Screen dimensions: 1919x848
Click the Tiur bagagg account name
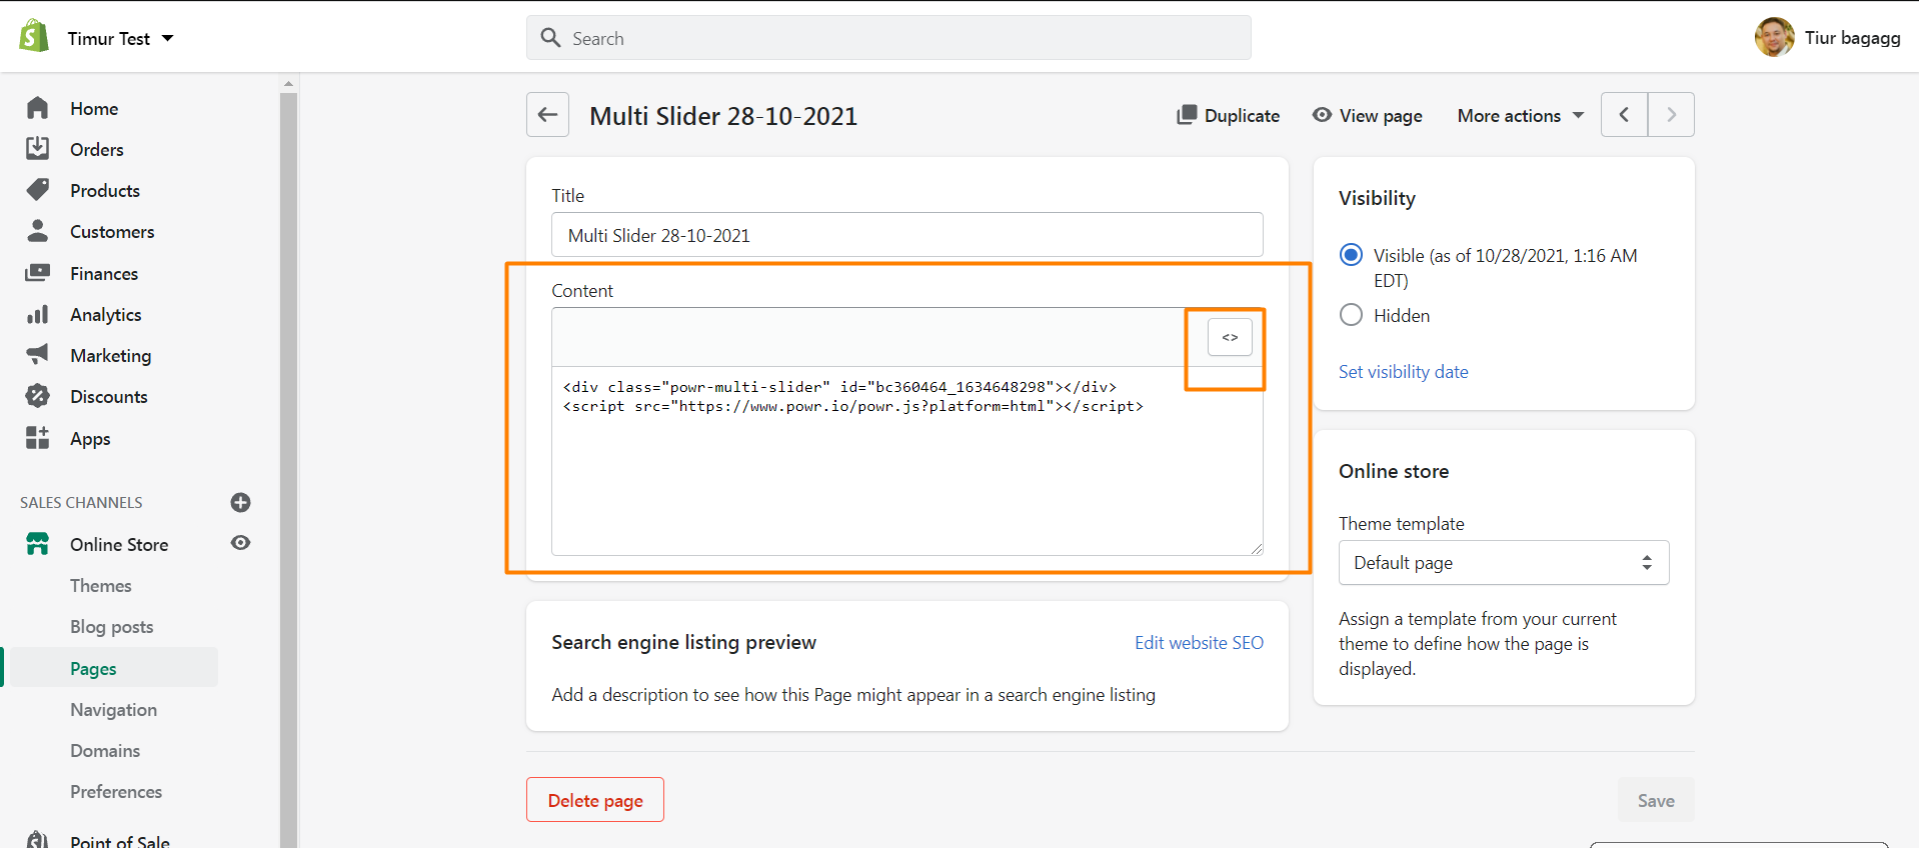click(x=1852, y=37)
